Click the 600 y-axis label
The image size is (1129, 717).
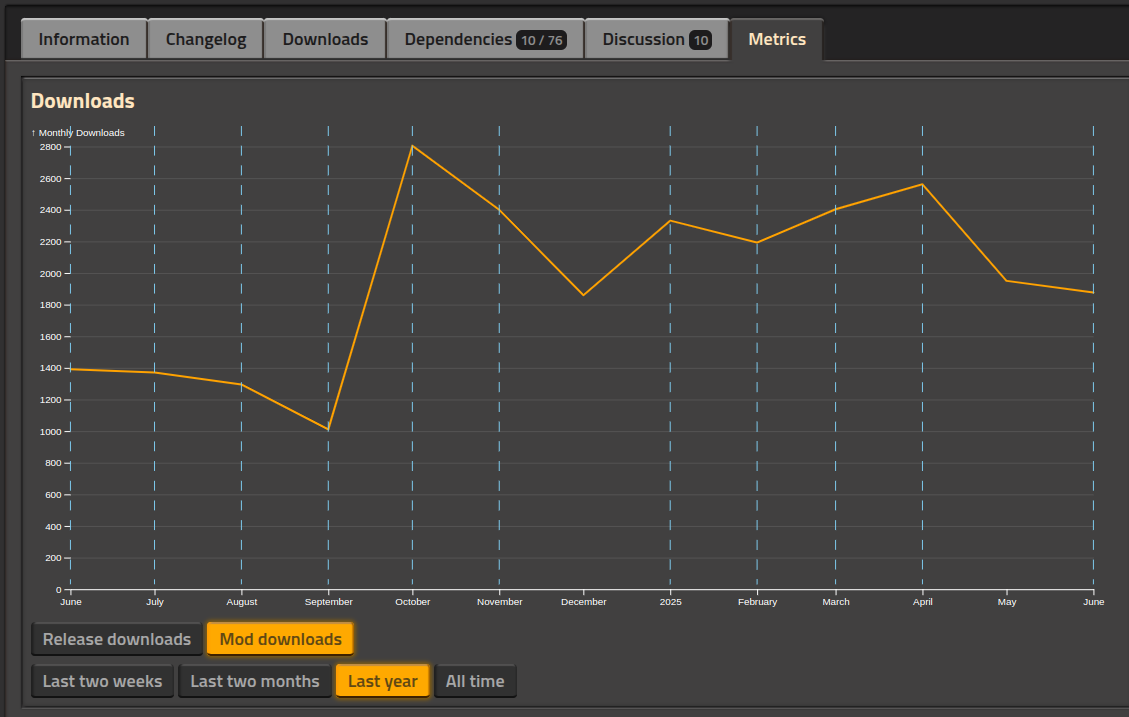pos(53,495)
